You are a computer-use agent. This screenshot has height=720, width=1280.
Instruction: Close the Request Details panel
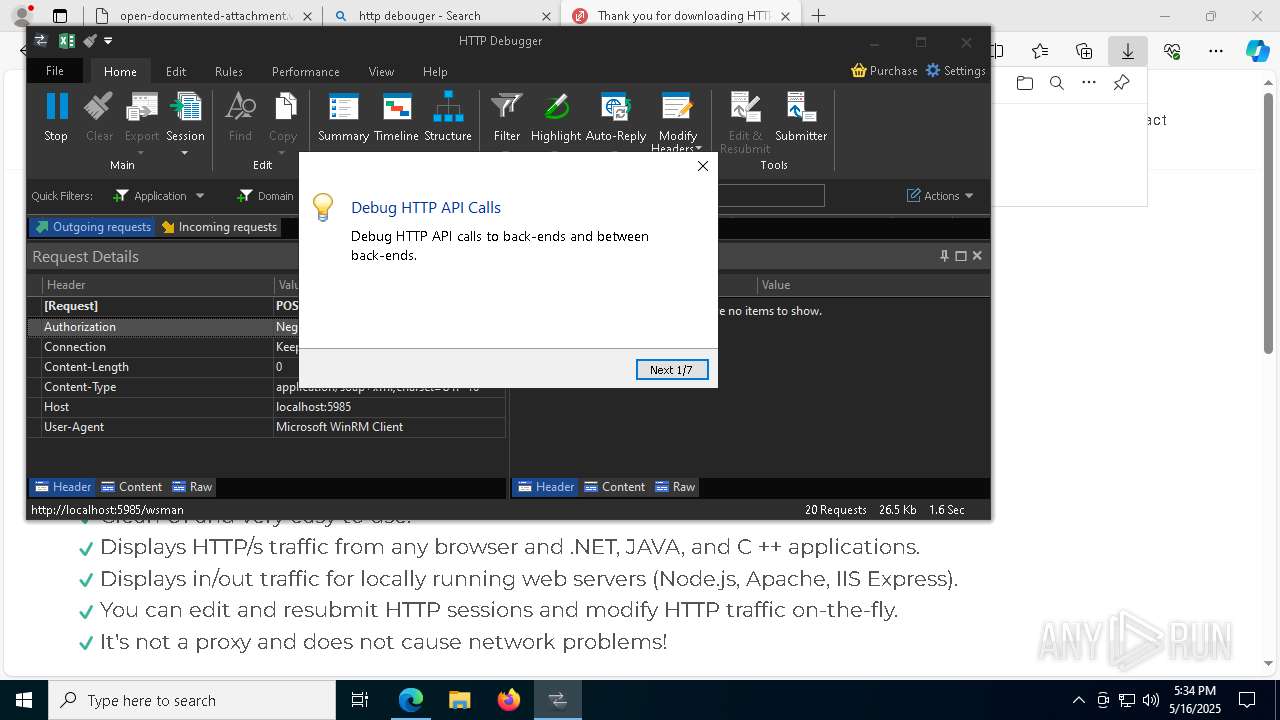[x=977, y=256]
